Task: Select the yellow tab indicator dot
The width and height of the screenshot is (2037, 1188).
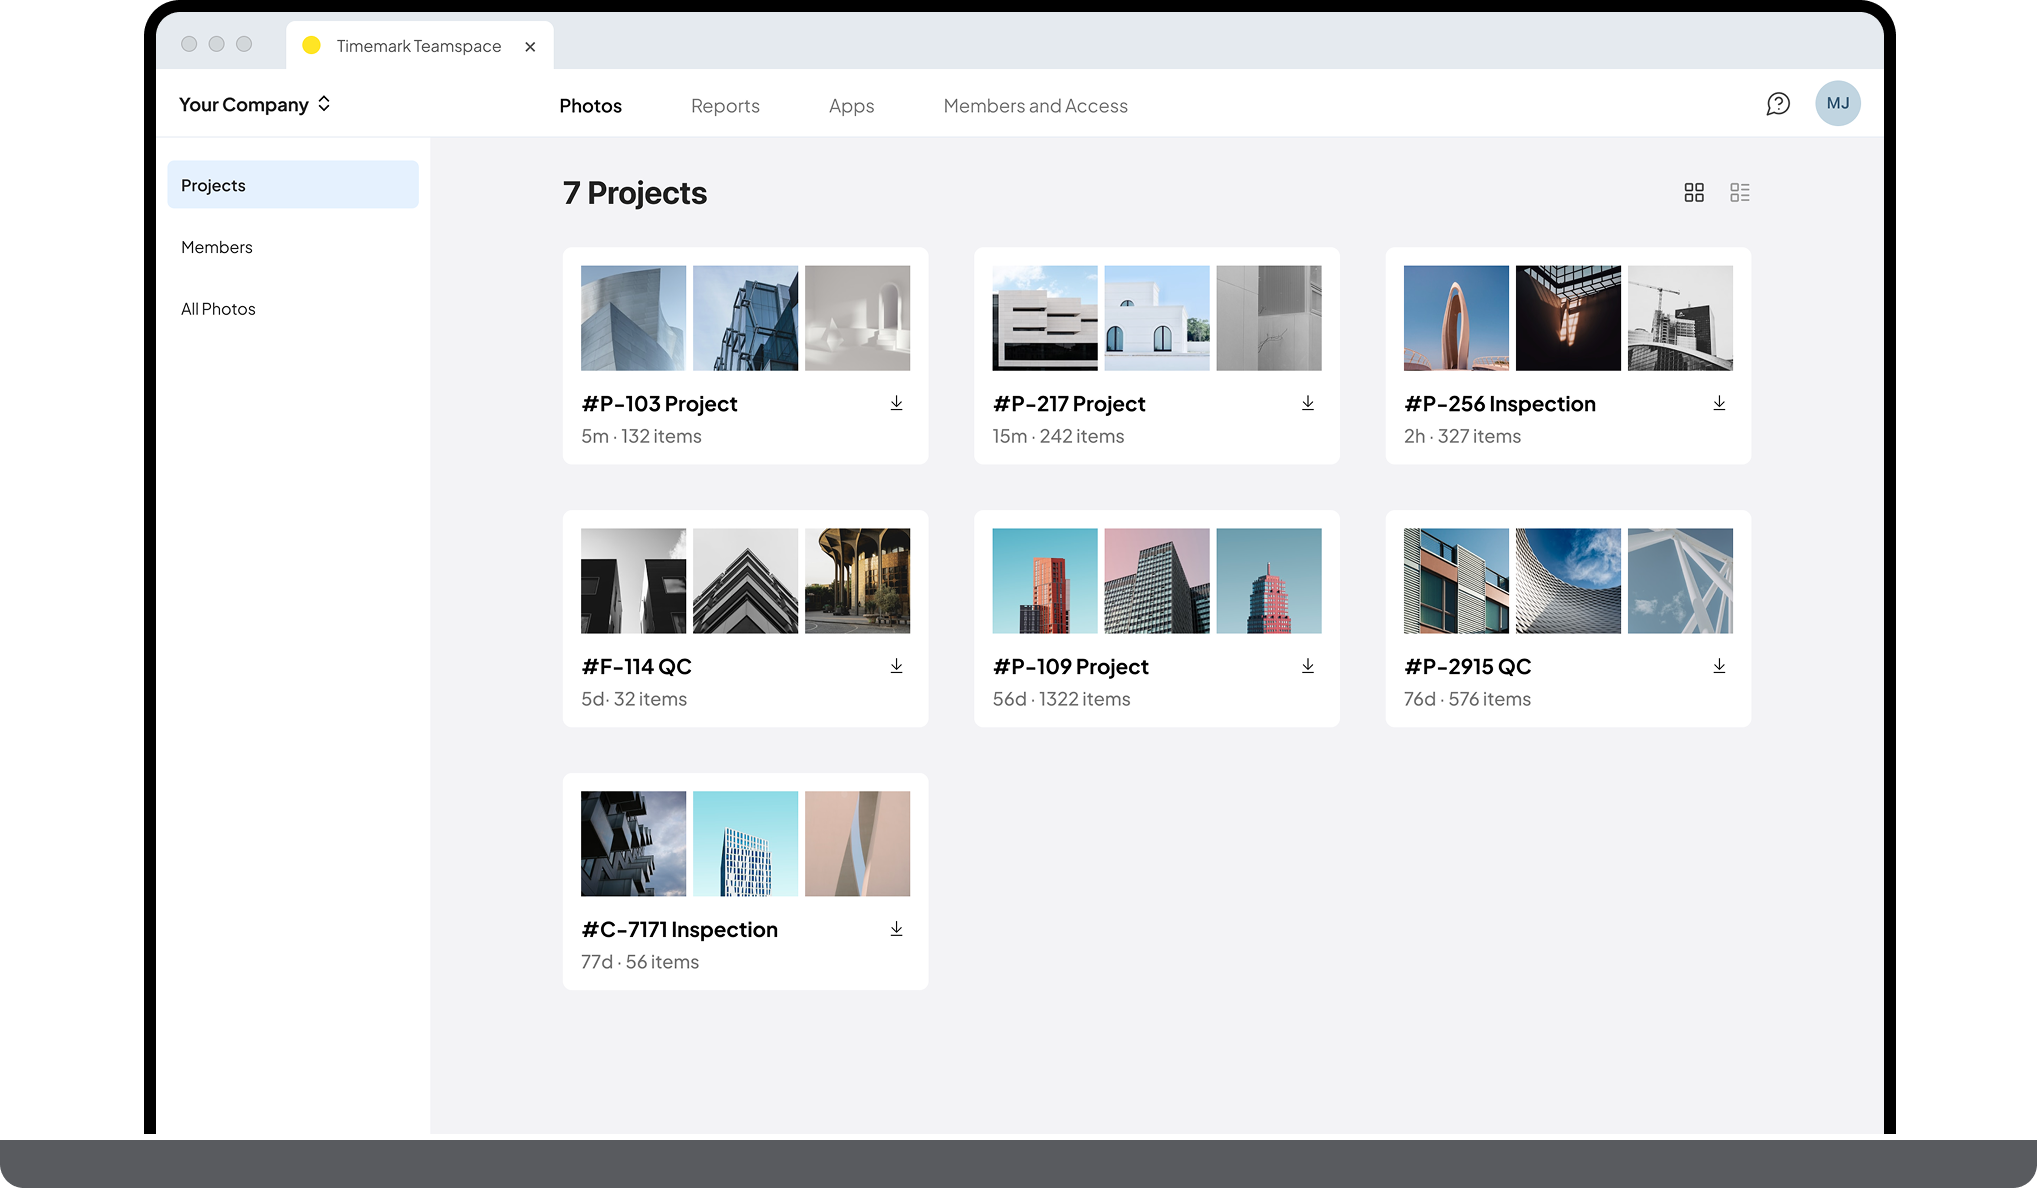Action: [312, 45]
